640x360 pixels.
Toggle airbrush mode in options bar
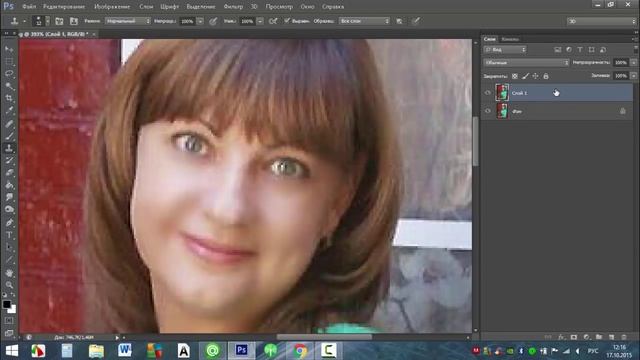pyautogui.click(x=273, y=21)
